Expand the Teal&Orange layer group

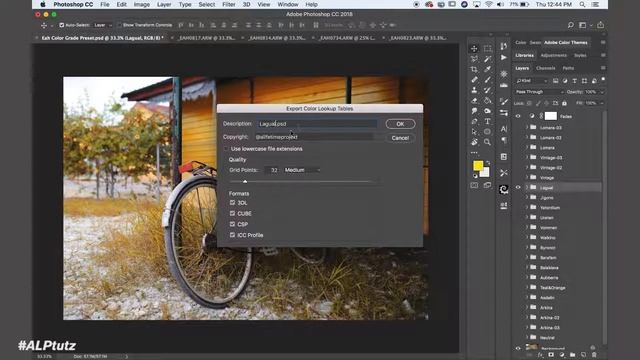(527, 288)
